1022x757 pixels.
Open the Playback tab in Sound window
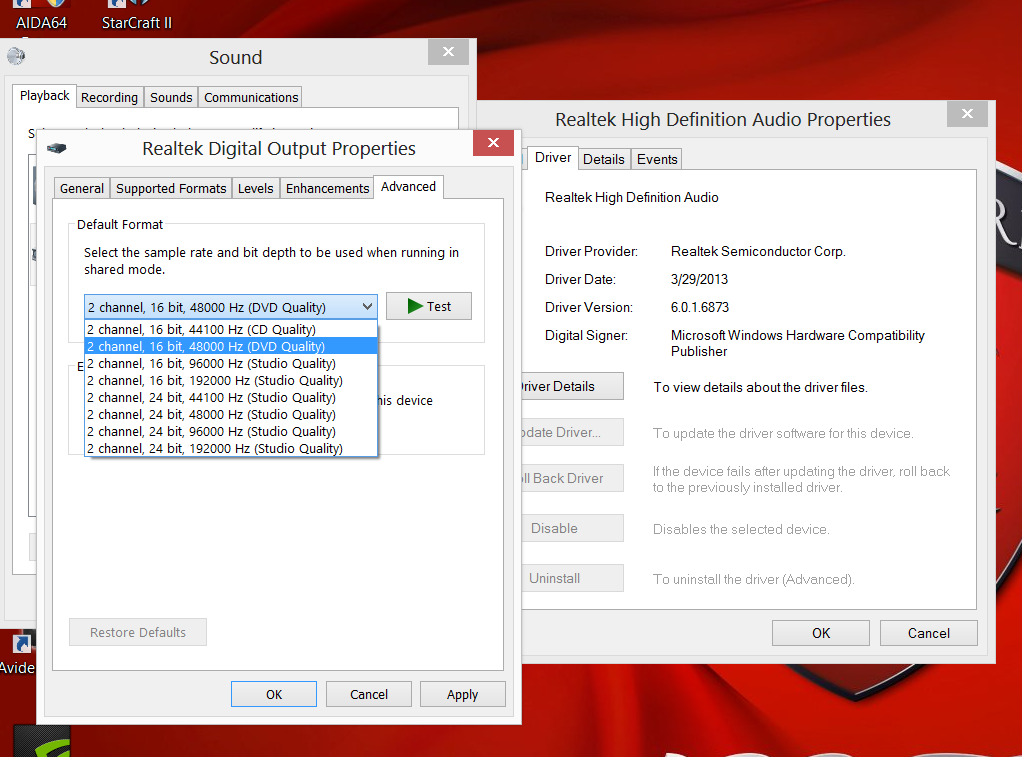[44, 96]
